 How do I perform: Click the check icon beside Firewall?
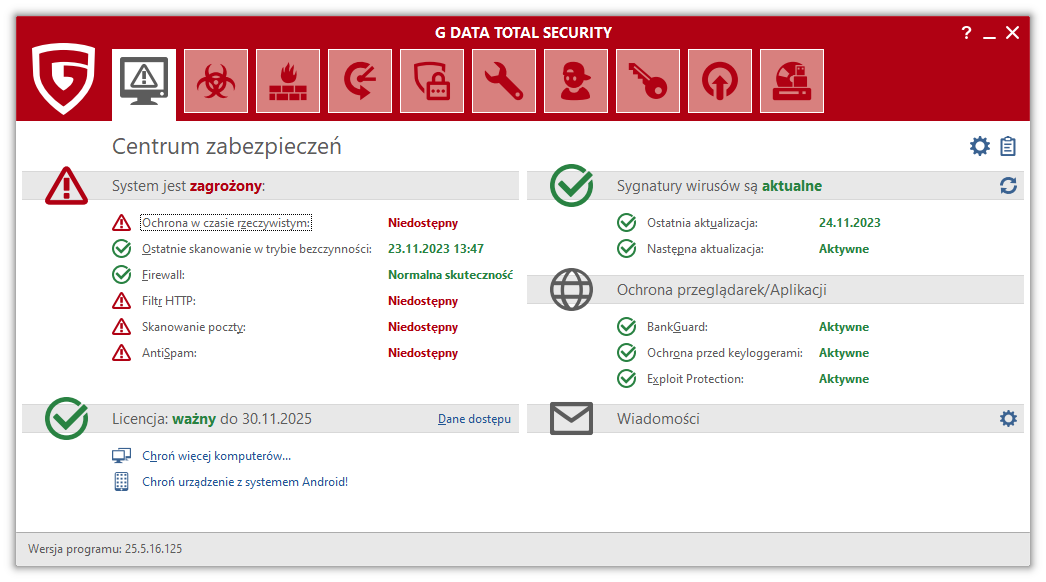(x=121, y=274)
